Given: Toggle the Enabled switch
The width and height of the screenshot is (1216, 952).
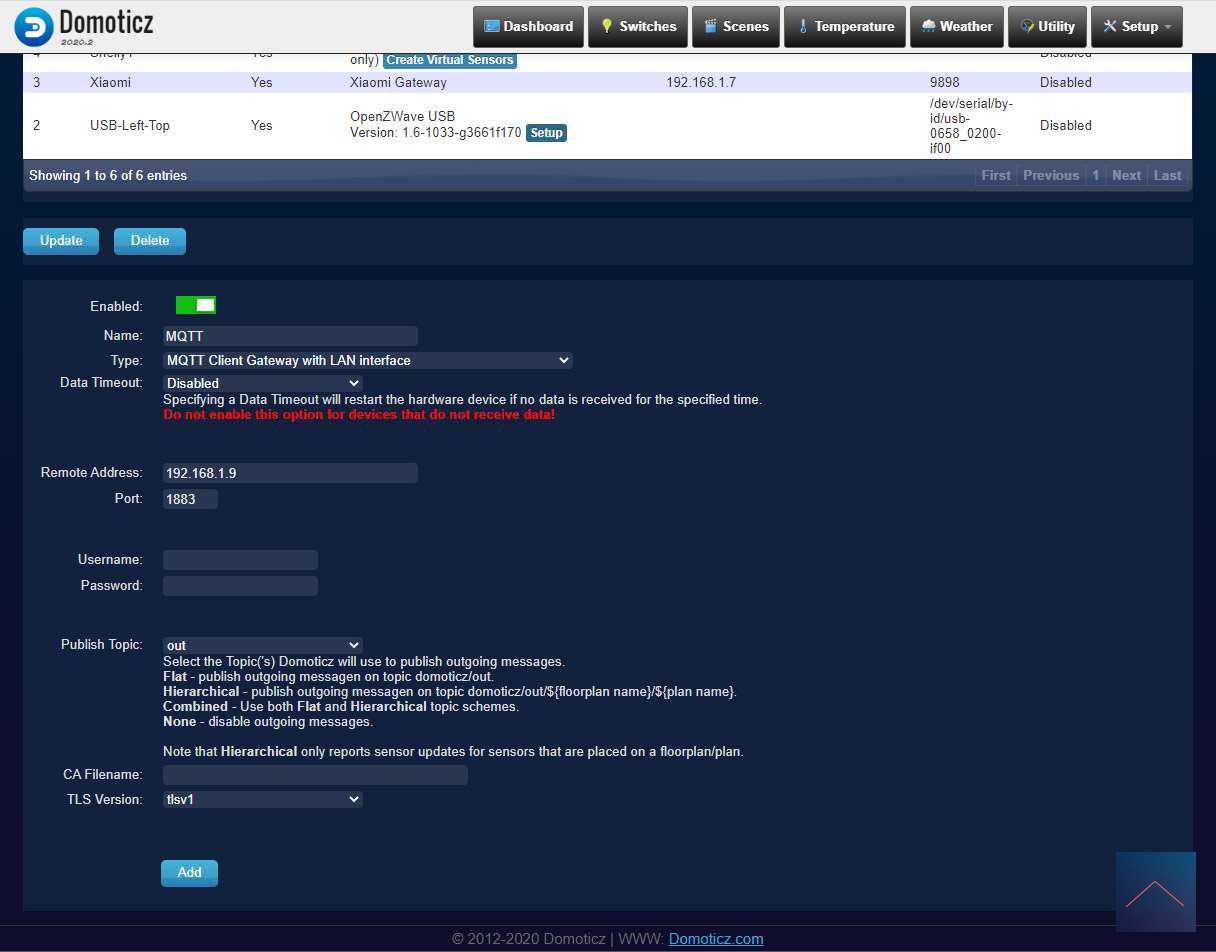Looking at the screenshot, I should (x=196, y=305).
